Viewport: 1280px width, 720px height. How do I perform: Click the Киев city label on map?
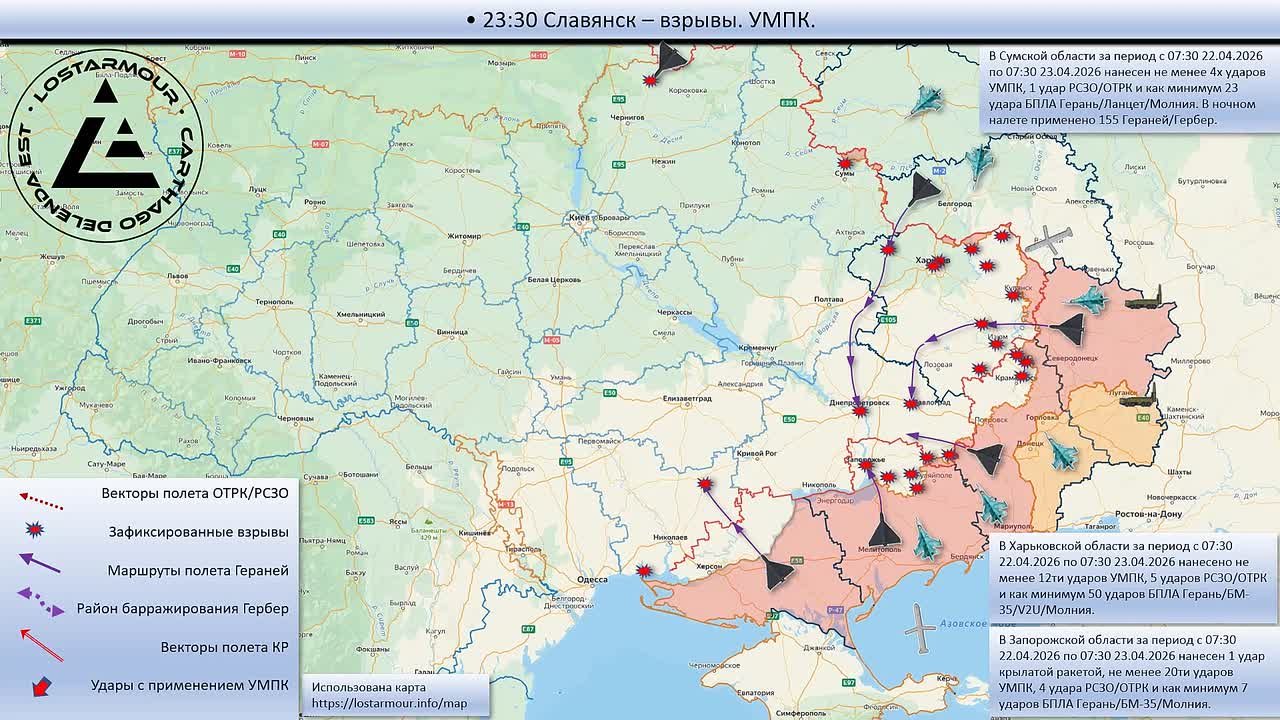578,216
